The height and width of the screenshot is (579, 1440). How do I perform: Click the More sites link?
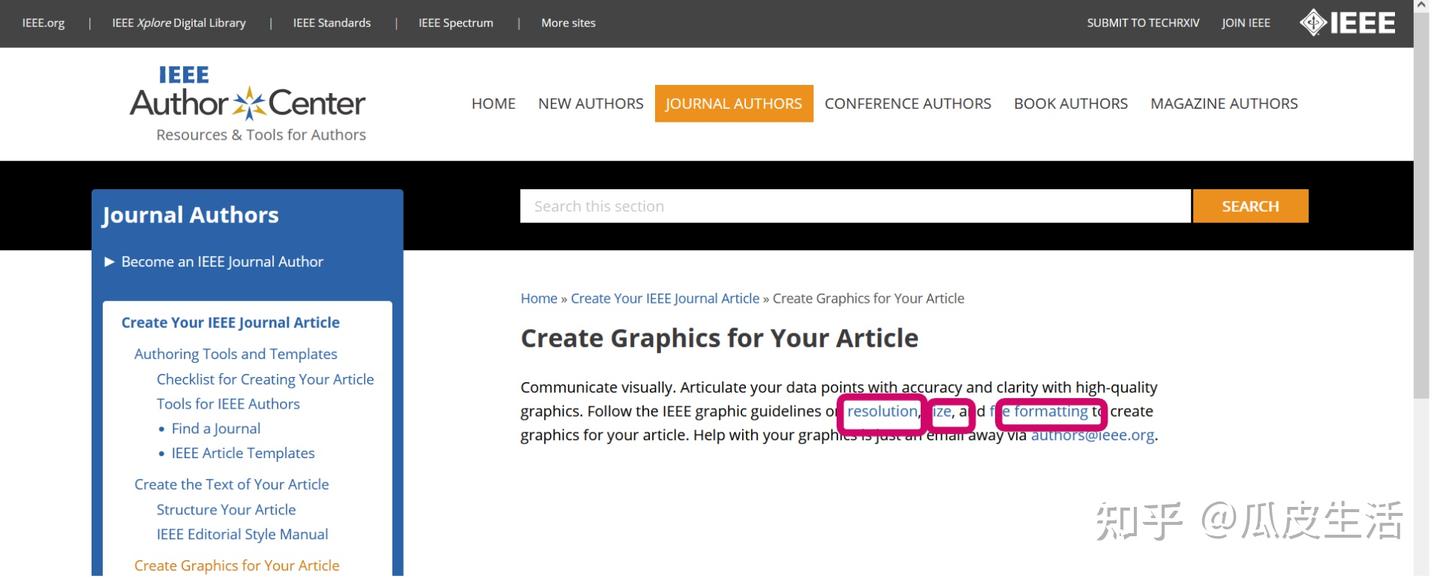pyautogui.click(x=568, y=23)
